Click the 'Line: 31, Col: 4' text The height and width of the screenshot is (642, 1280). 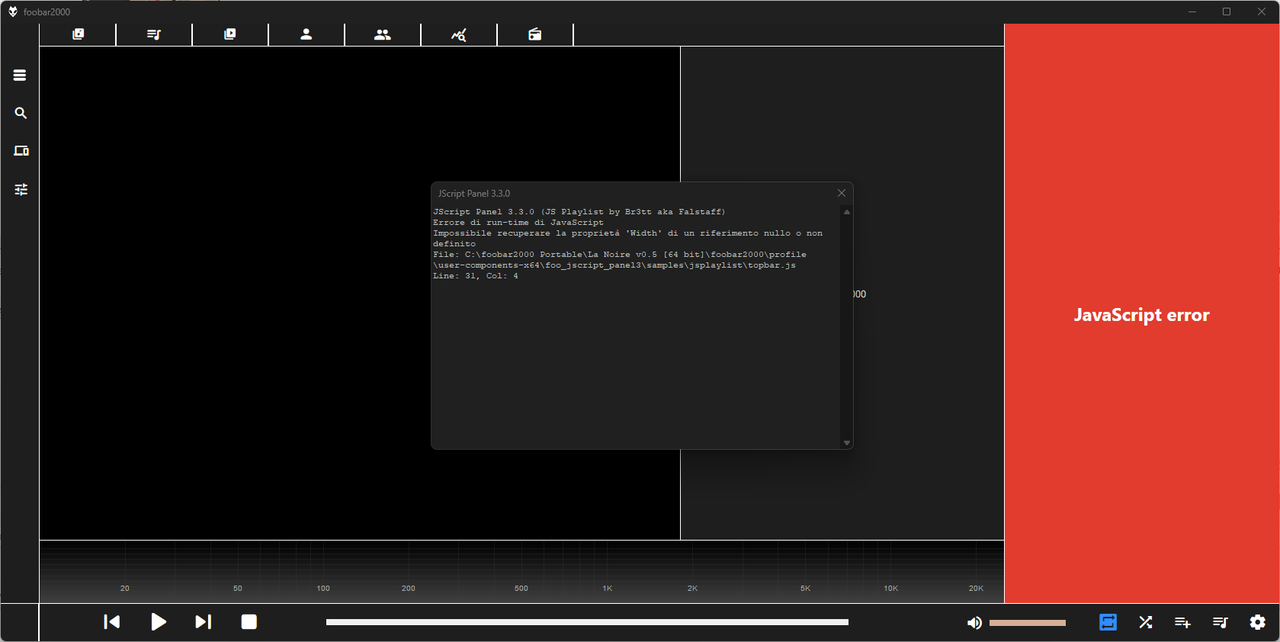[x=476, y=276]
